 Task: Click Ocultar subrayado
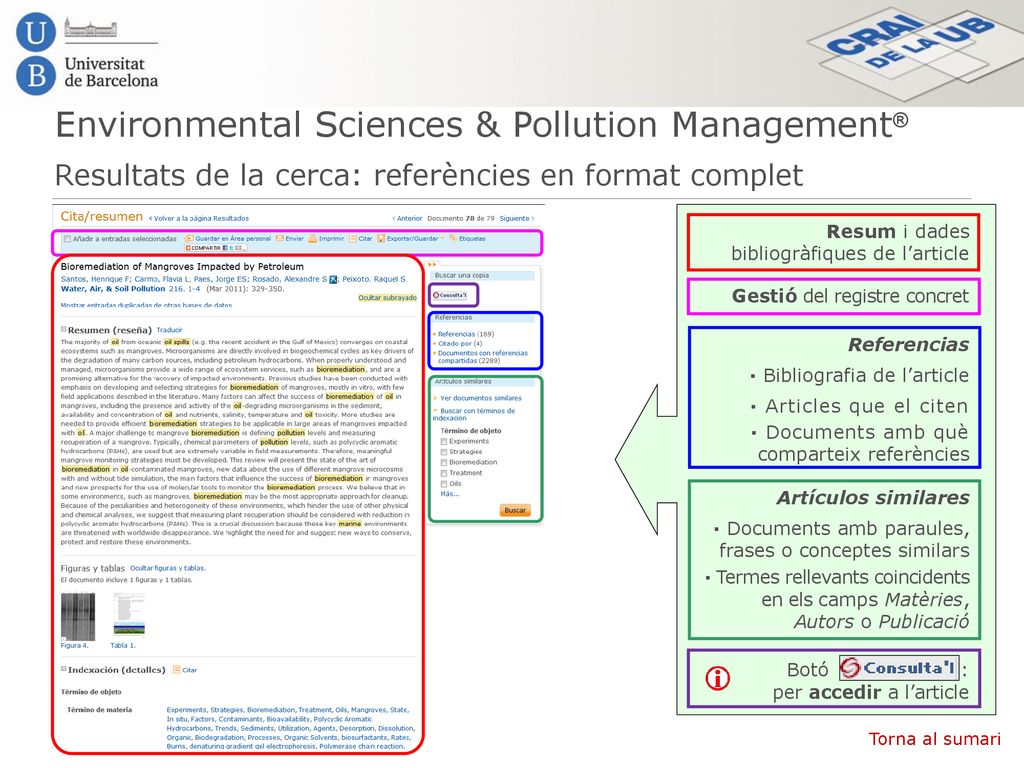click(387, 298)
